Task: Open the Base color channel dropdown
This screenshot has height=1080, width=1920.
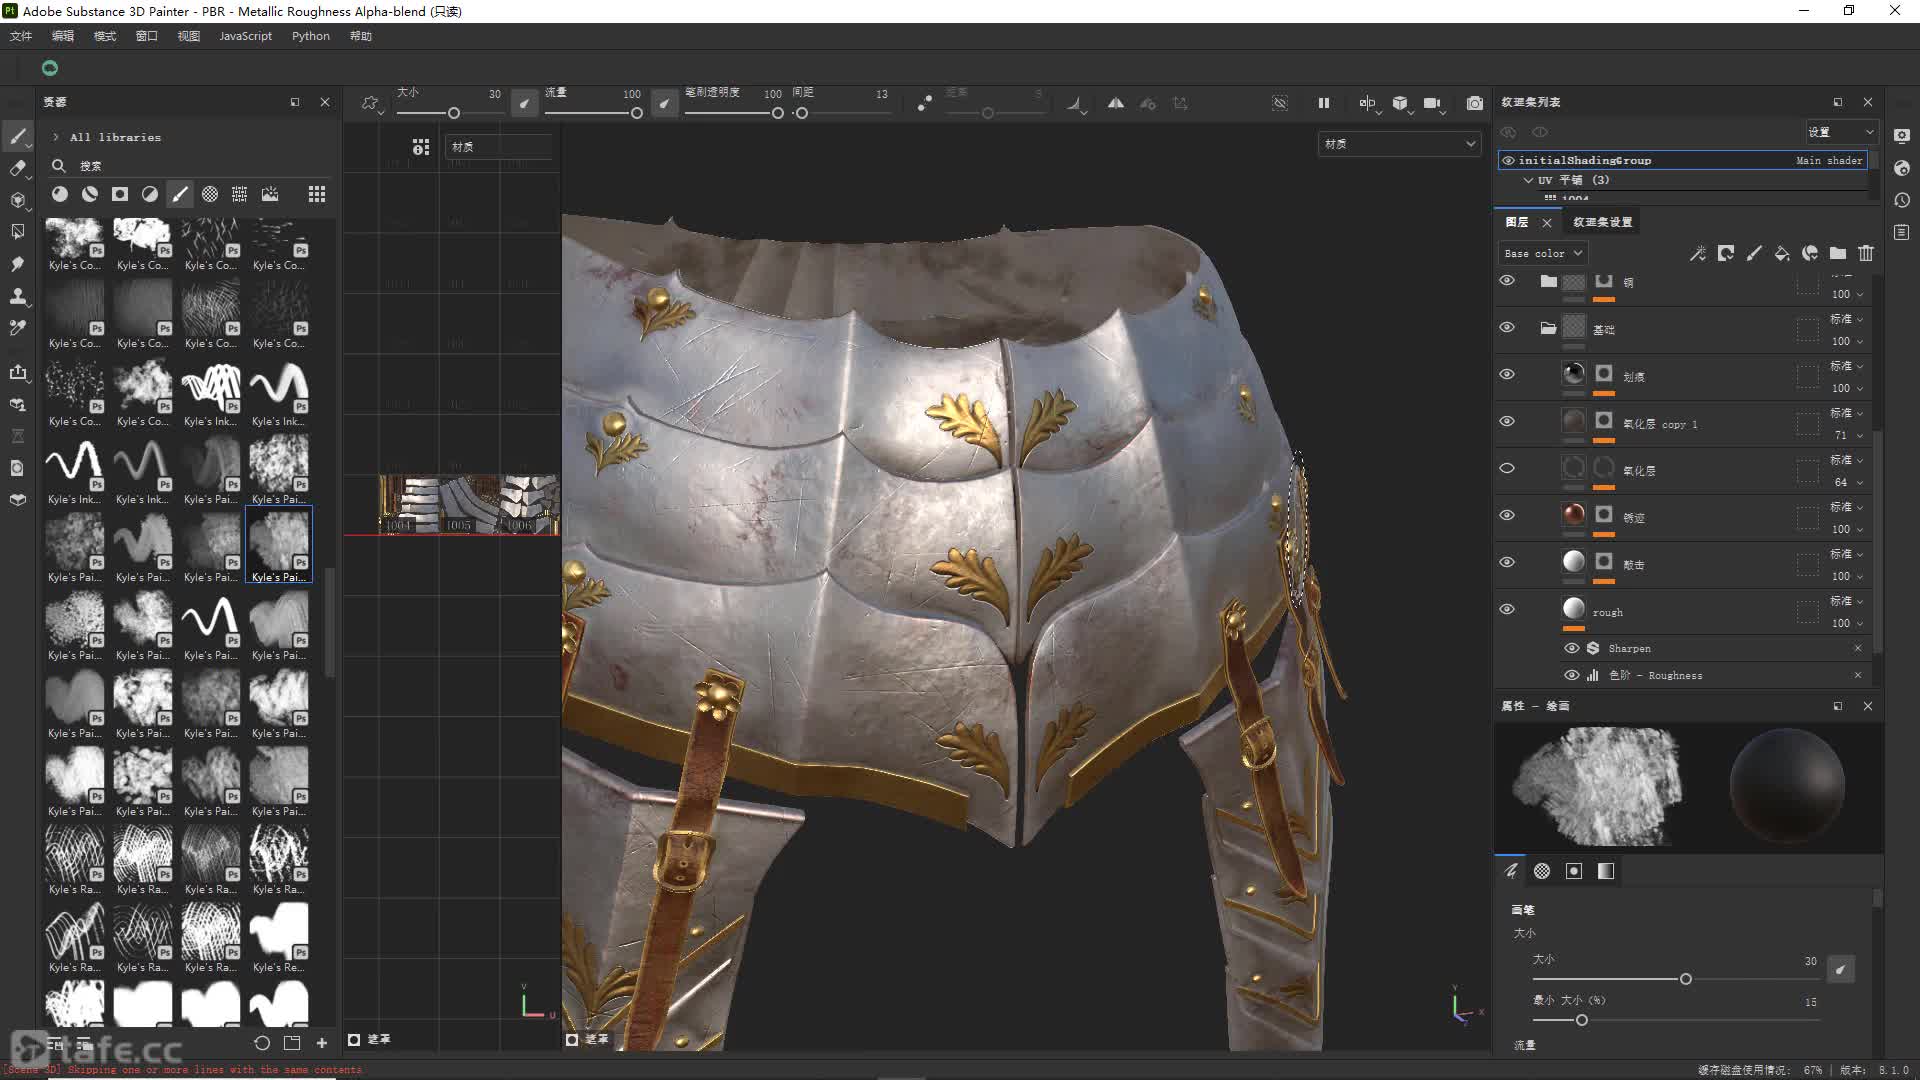Action: [1543, 253]
